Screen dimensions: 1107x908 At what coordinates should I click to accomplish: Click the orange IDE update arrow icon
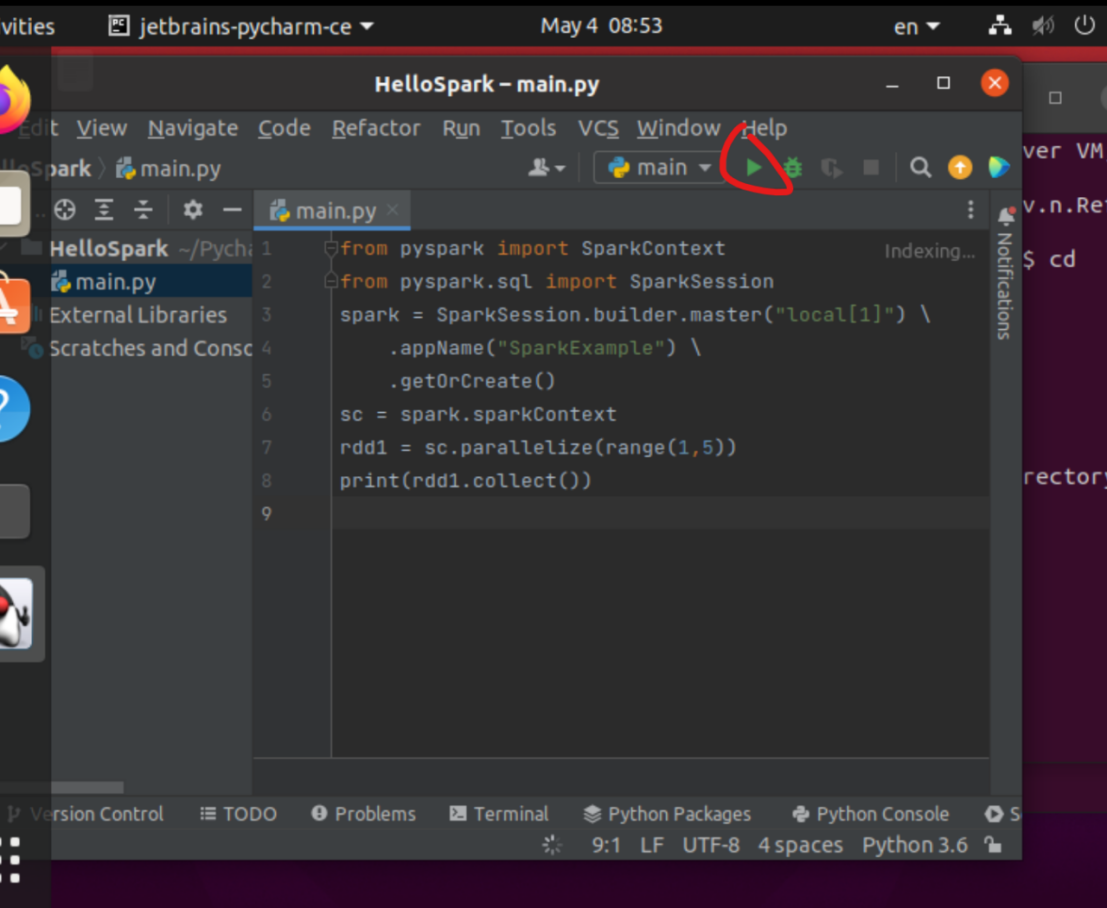959,167
